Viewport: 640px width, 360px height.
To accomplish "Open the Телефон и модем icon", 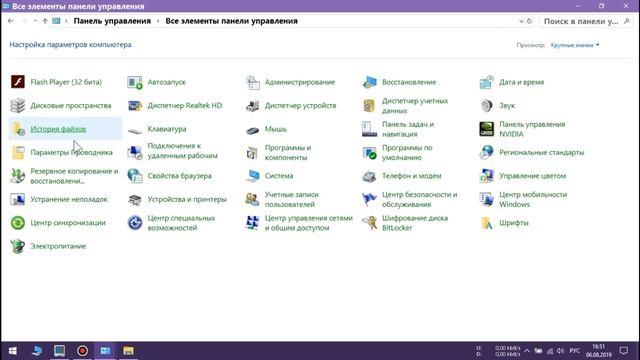I will pos(369,176).
